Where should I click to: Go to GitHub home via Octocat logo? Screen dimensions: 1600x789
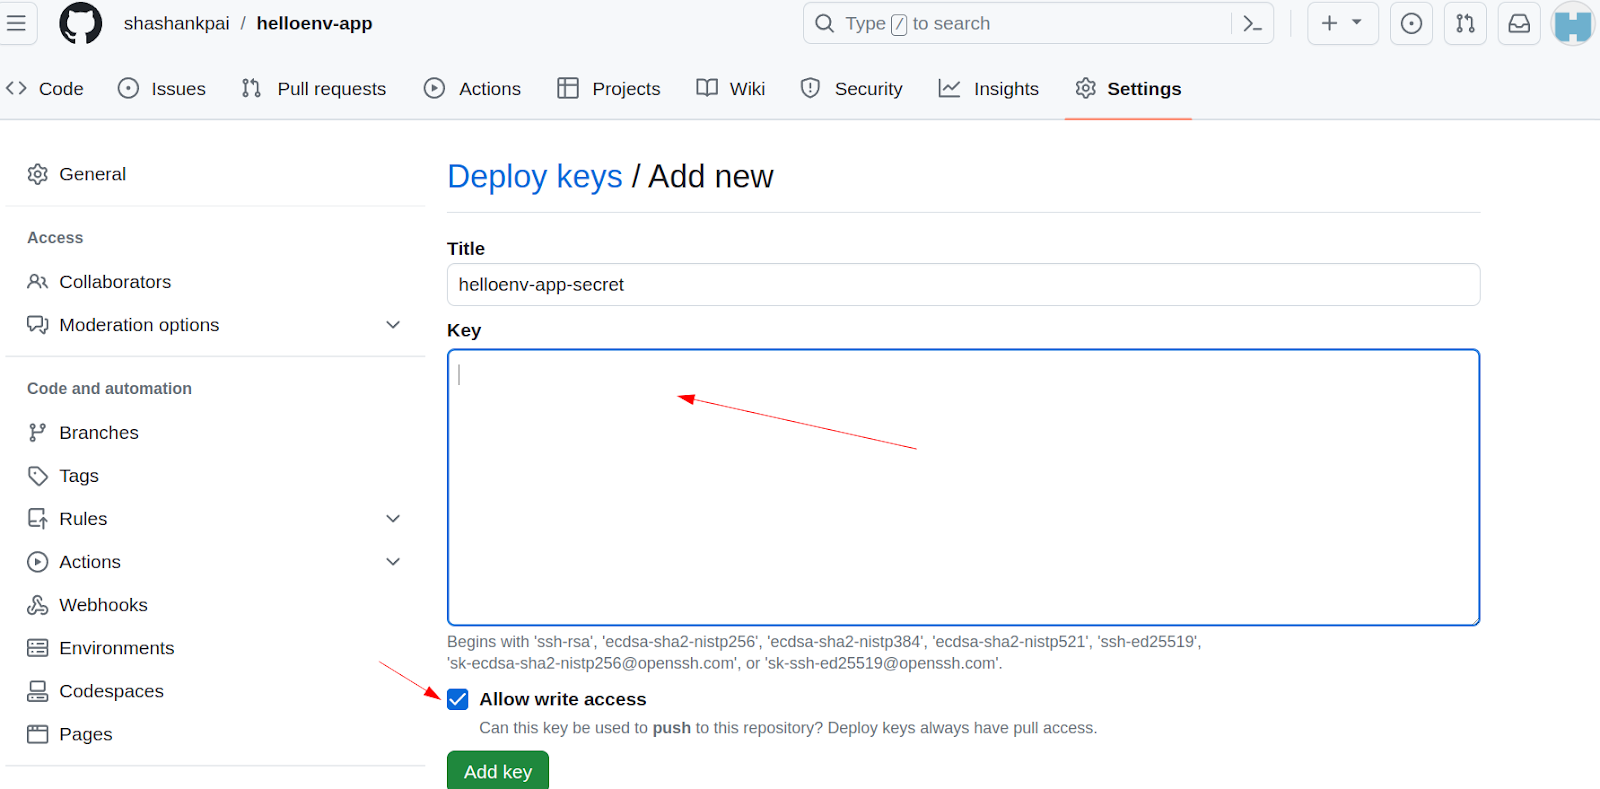(x=81, y=23)
